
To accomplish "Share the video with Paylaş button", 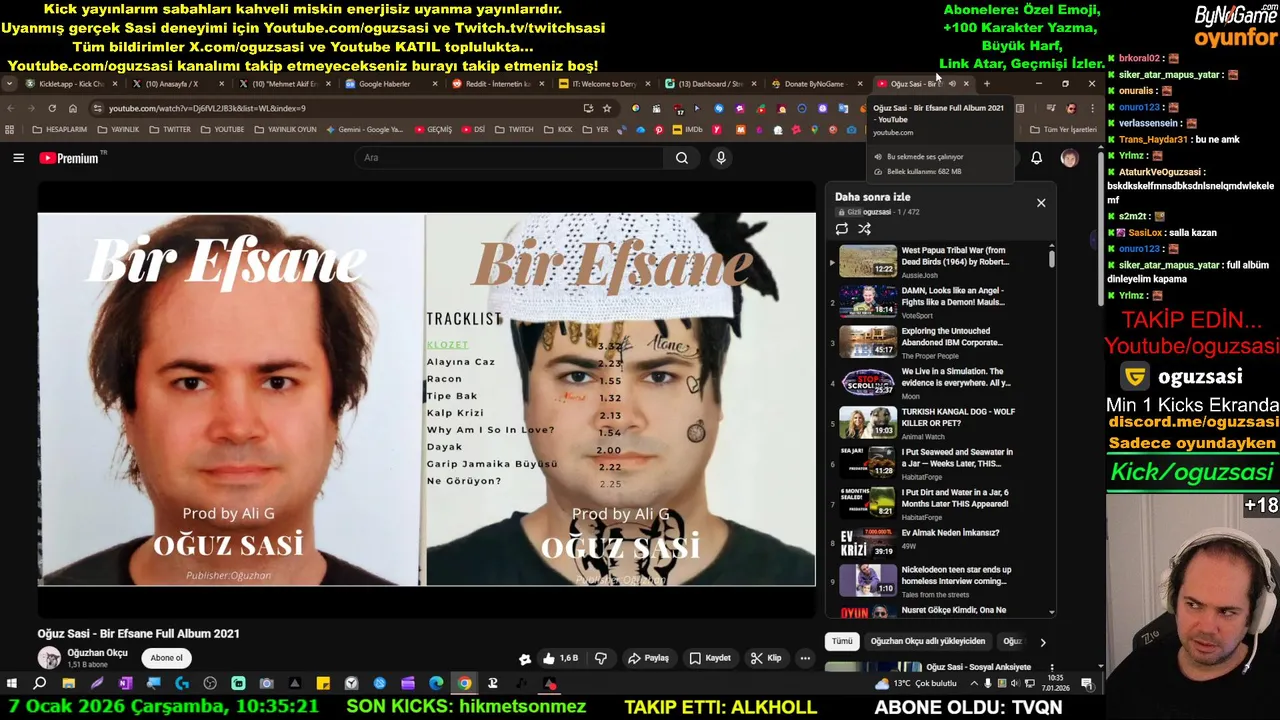I will pyautogui.click(x=648, y=658).
